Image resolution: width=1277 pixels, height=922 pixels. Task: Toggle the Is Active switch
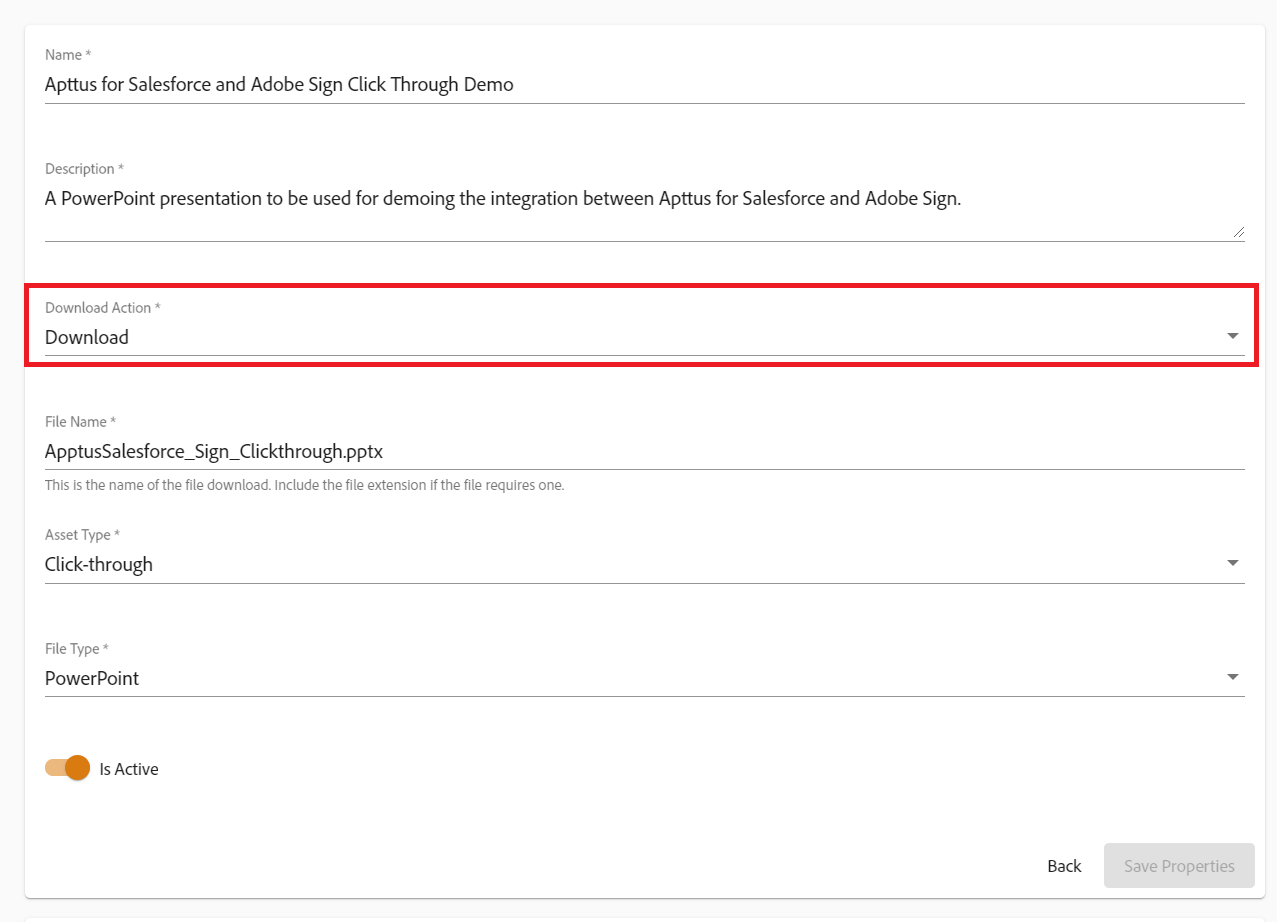67,768
